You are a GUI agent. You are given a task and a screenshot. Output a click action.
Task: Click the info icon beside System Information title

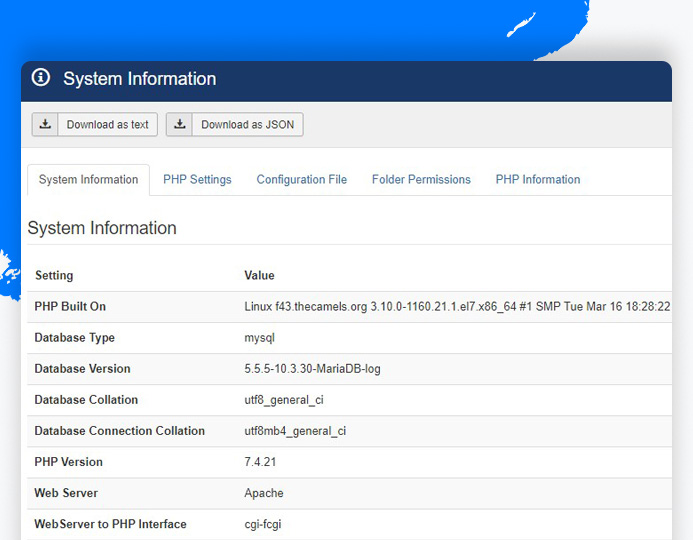point(41,77)
